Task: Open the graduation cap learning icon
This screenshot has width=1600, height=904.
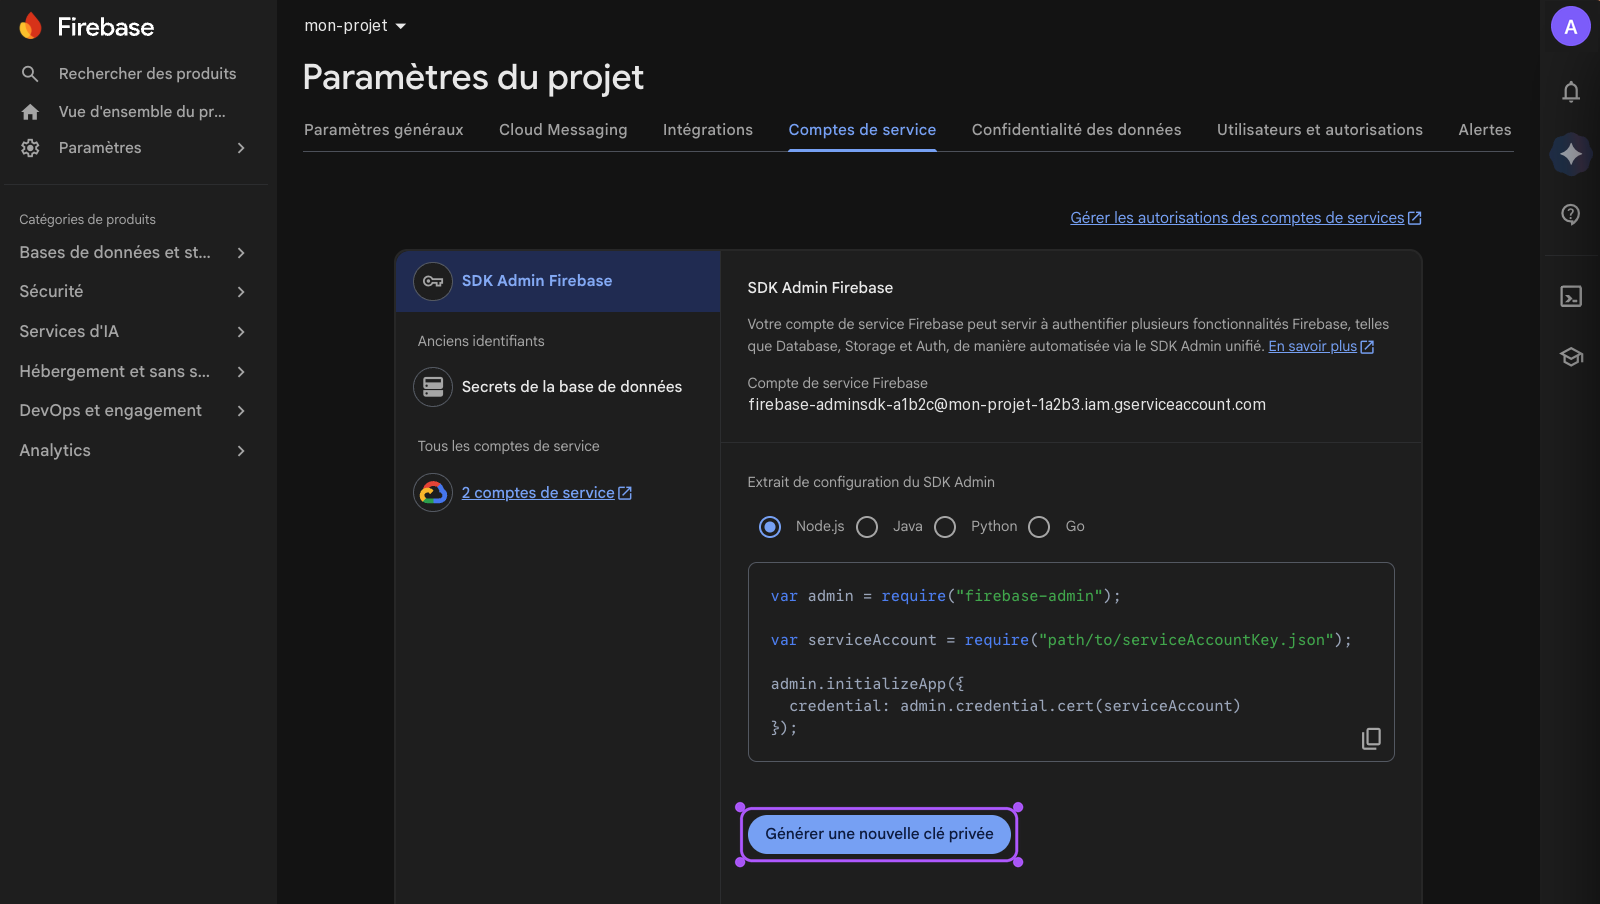Action: (1571, 357)
